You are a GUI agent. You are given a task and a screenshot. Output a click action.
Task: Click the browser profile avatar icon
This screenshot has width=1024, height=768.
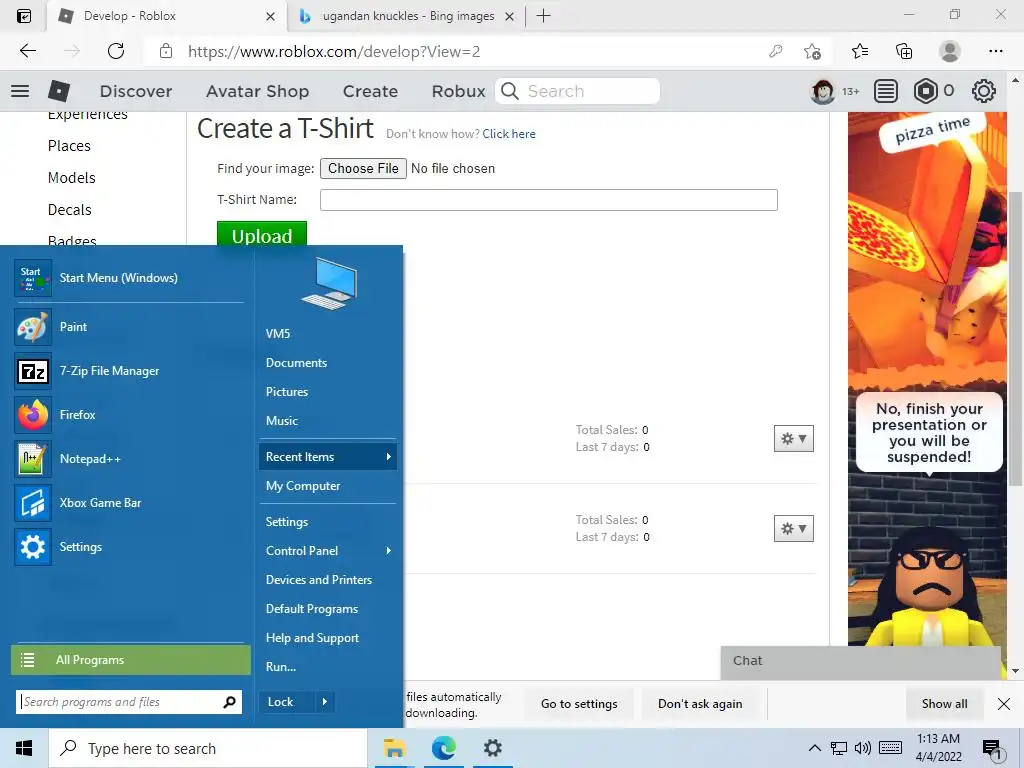(950, 51)
